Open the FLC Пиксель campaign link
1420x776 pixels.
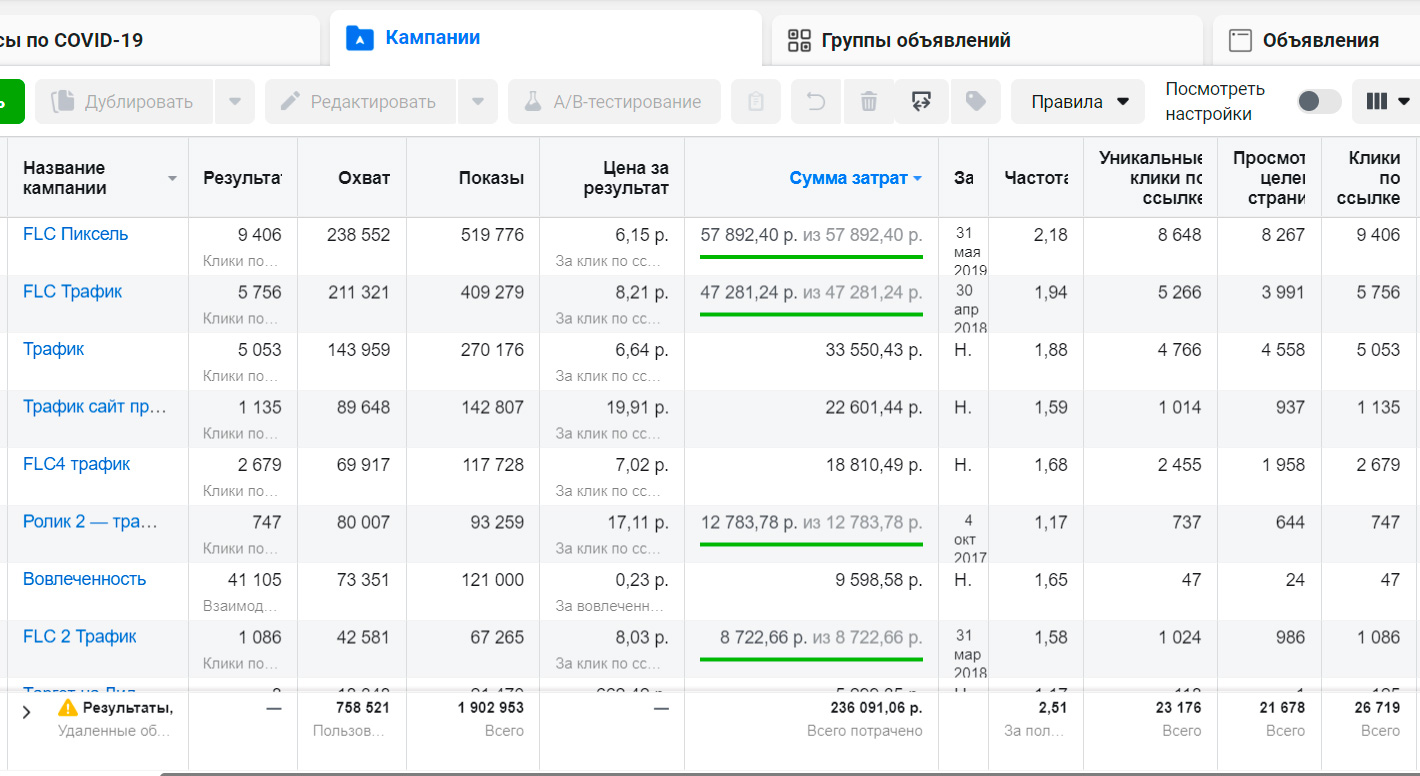coord(76,234)
